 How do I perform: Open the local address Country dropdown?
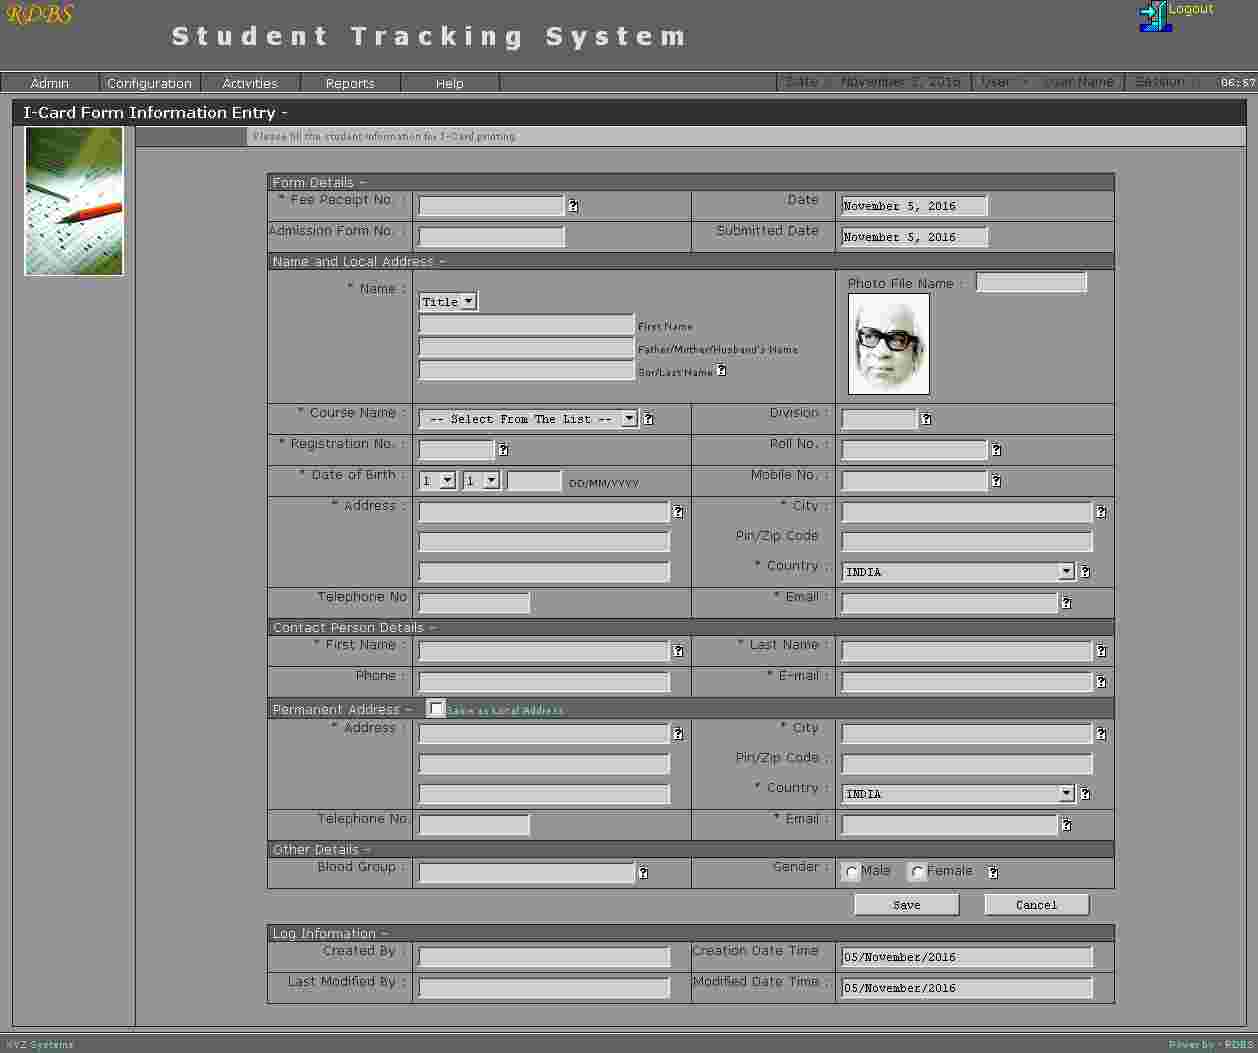pyautogui.click(x=958, y=572)
